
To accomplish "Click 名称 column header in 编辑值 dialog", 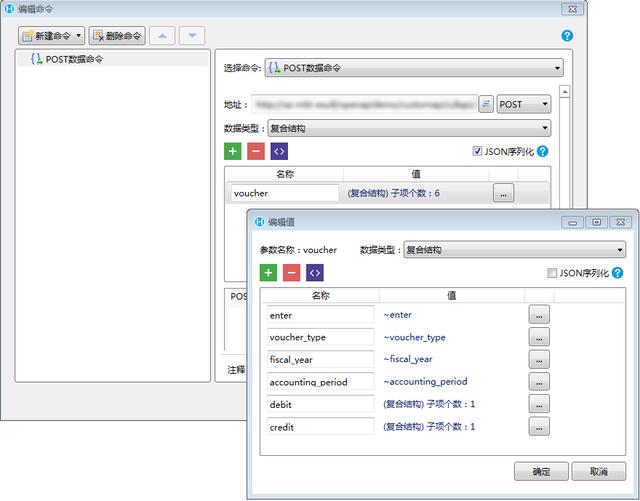I will [320, 296].
